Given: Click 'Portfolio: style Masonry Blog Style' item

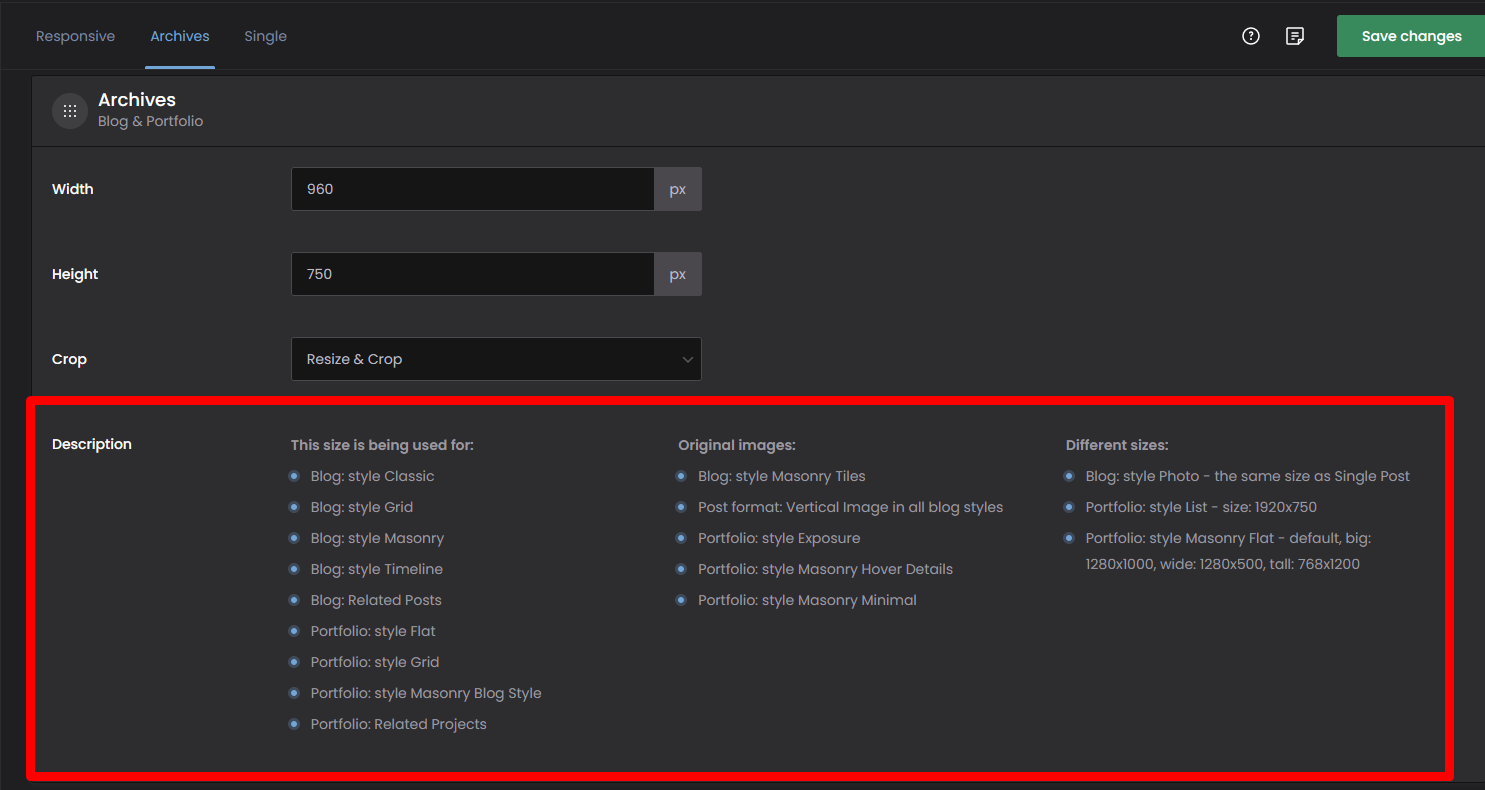Looking at the screenshot, I should (426, 693).
